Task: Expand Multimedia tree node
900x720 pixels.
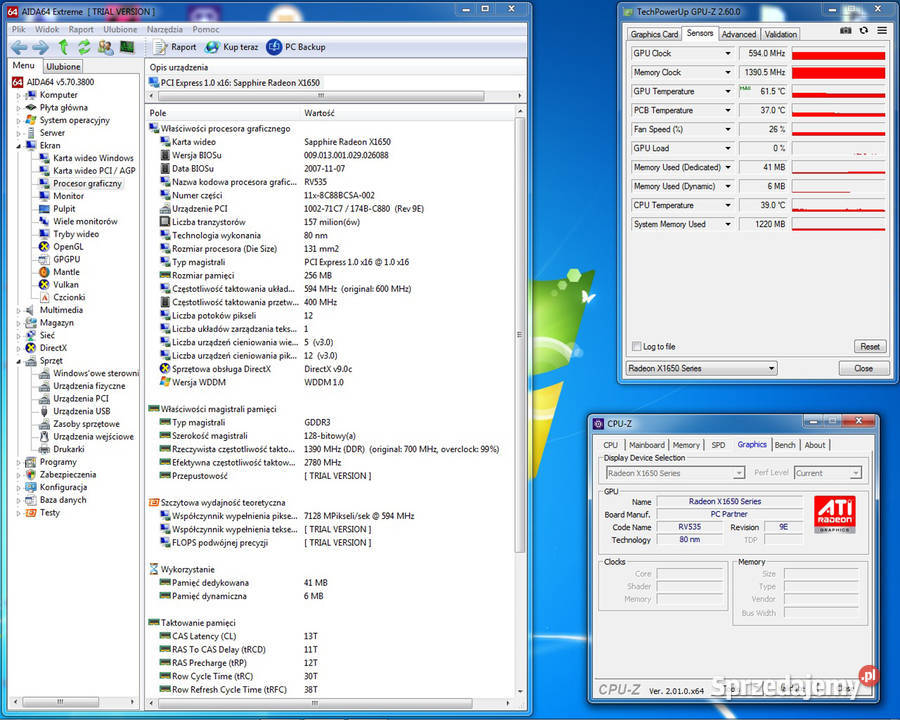Action: pyautogui.click(x=18, y=310)
